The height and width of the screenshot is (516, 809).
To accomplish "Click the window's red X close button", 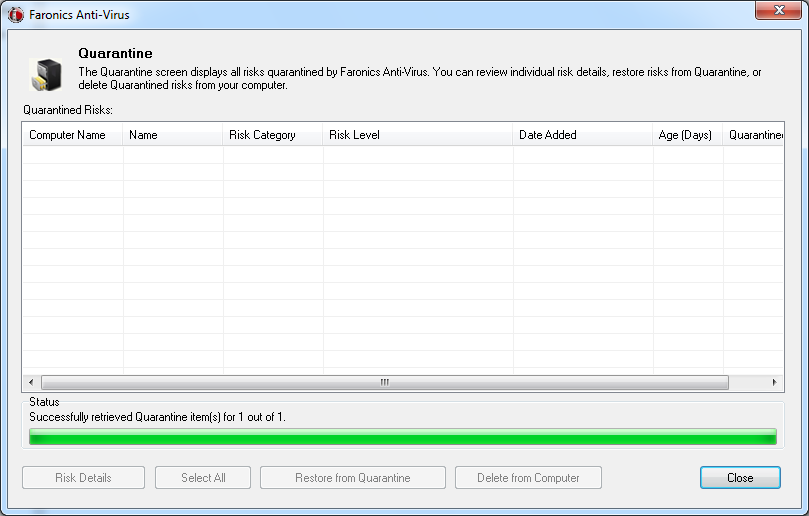I will 779,10.
